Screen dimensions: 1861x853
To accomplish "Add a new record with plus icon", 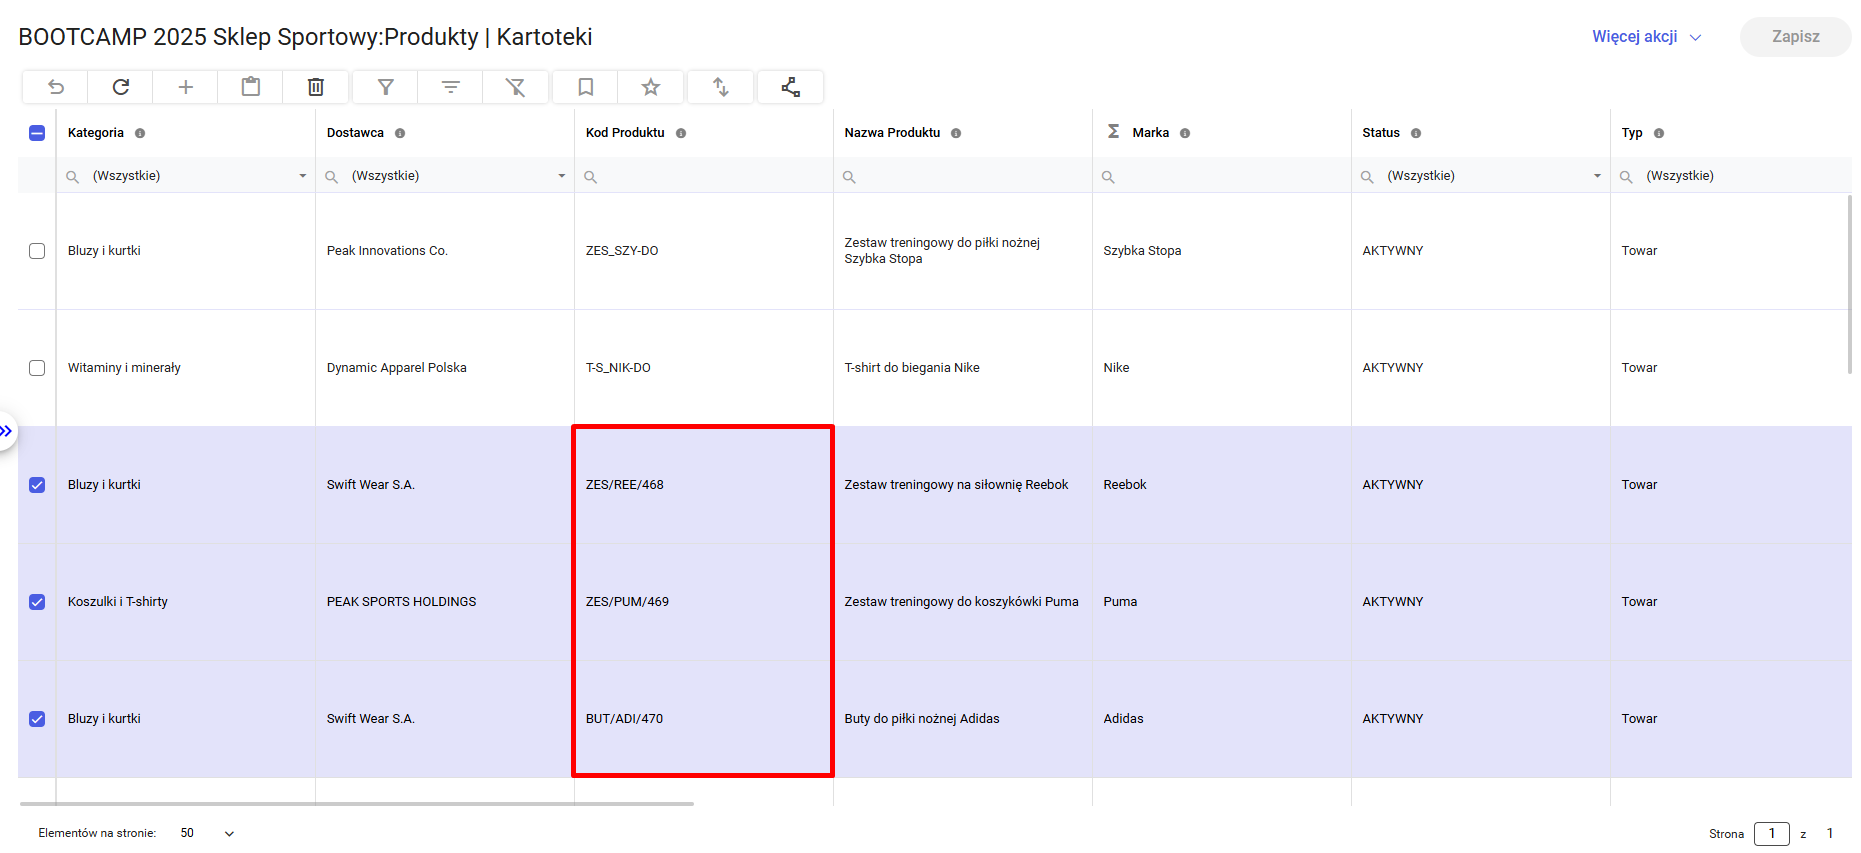I will click(186, 87).
